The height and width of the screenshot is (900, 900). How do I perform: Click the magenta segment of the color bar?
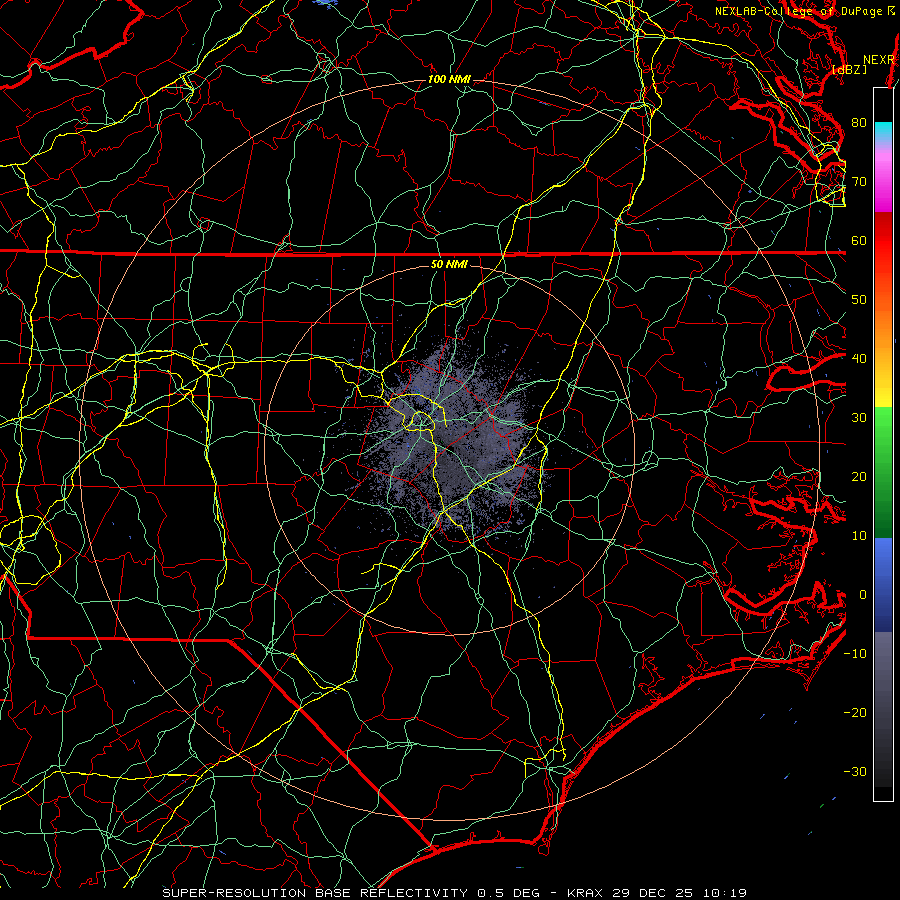(x=883, y=187)
